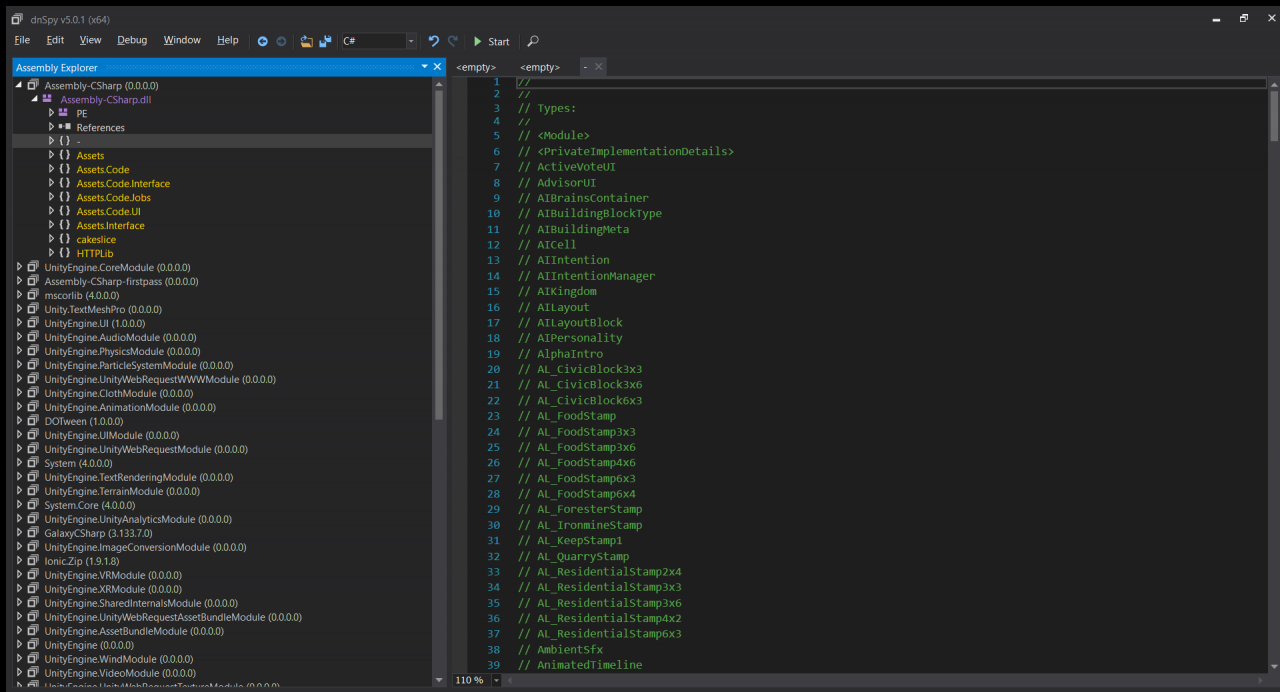
Task: Click the Navigate Forward arrow icon
Action: pos(281,41)
